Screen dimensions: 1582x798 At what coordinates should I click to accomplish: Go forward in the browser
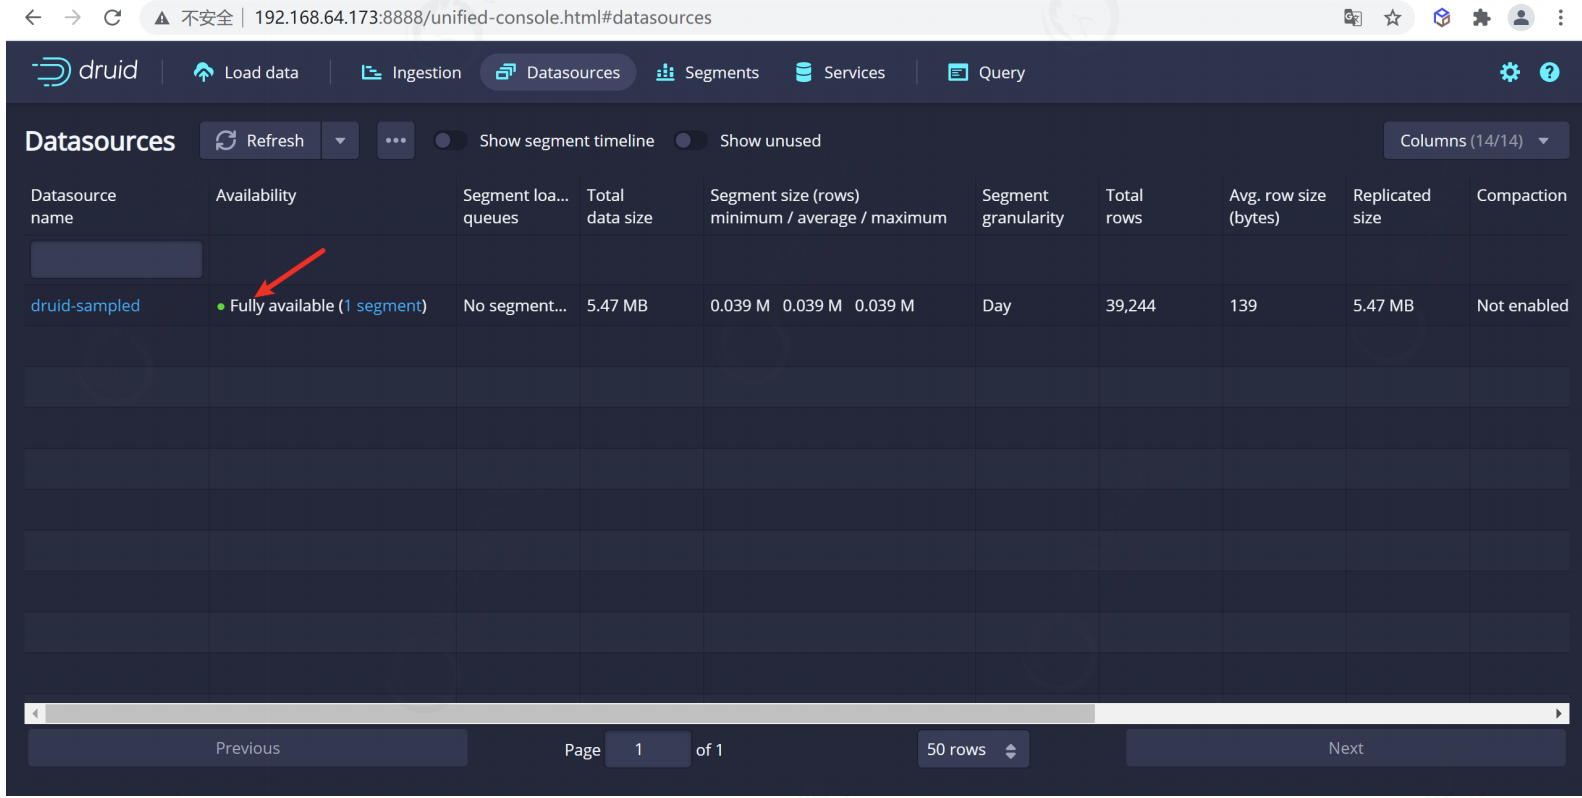point(73,17)
